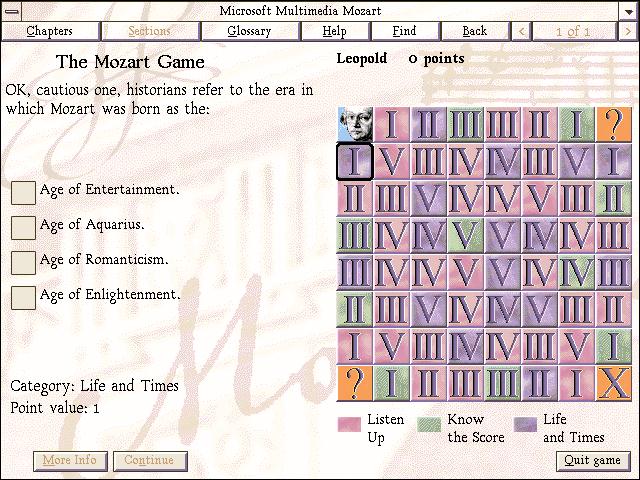Click the green II tile in the board's left column
640x480 pixels.
pyautogui.click(x=355, y=309)
